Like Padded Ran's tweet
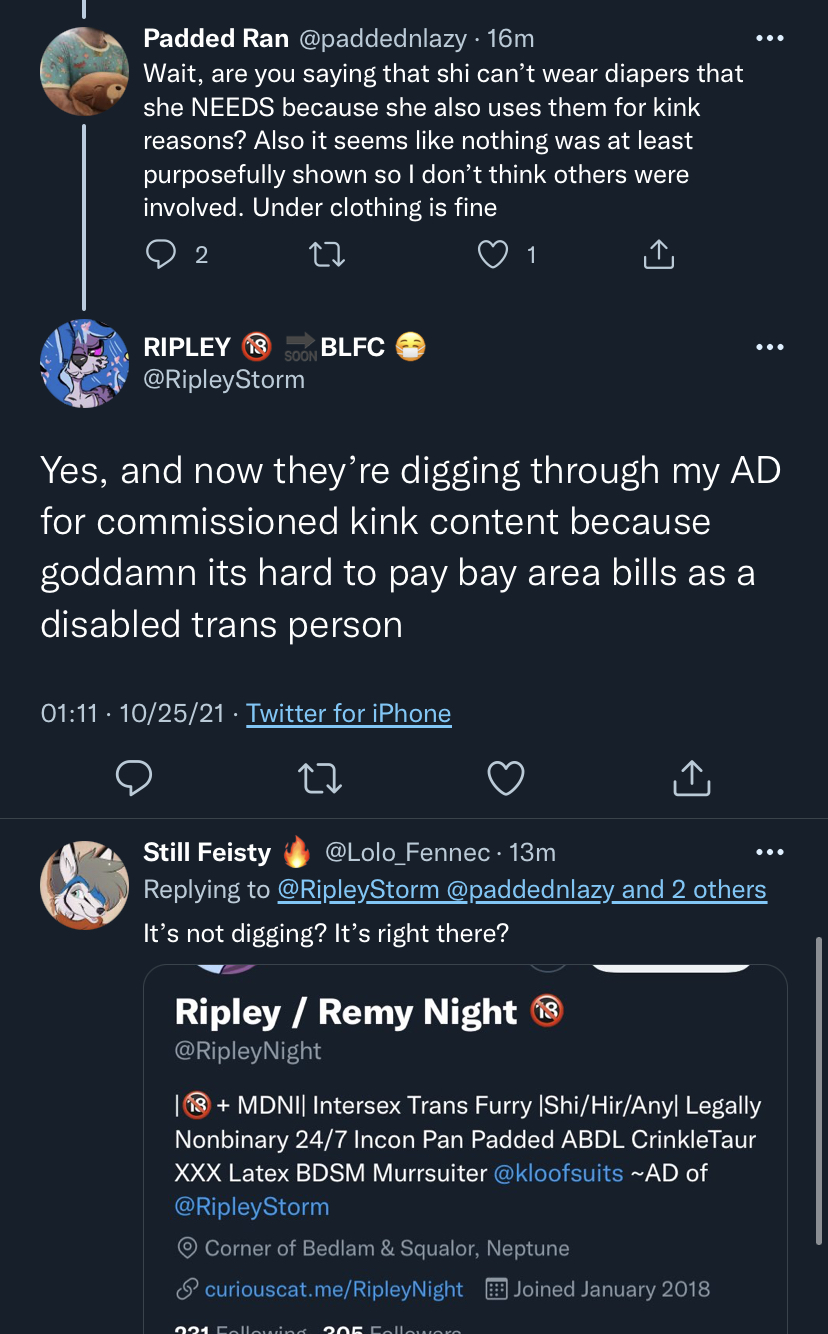 [x=493, y=255]
